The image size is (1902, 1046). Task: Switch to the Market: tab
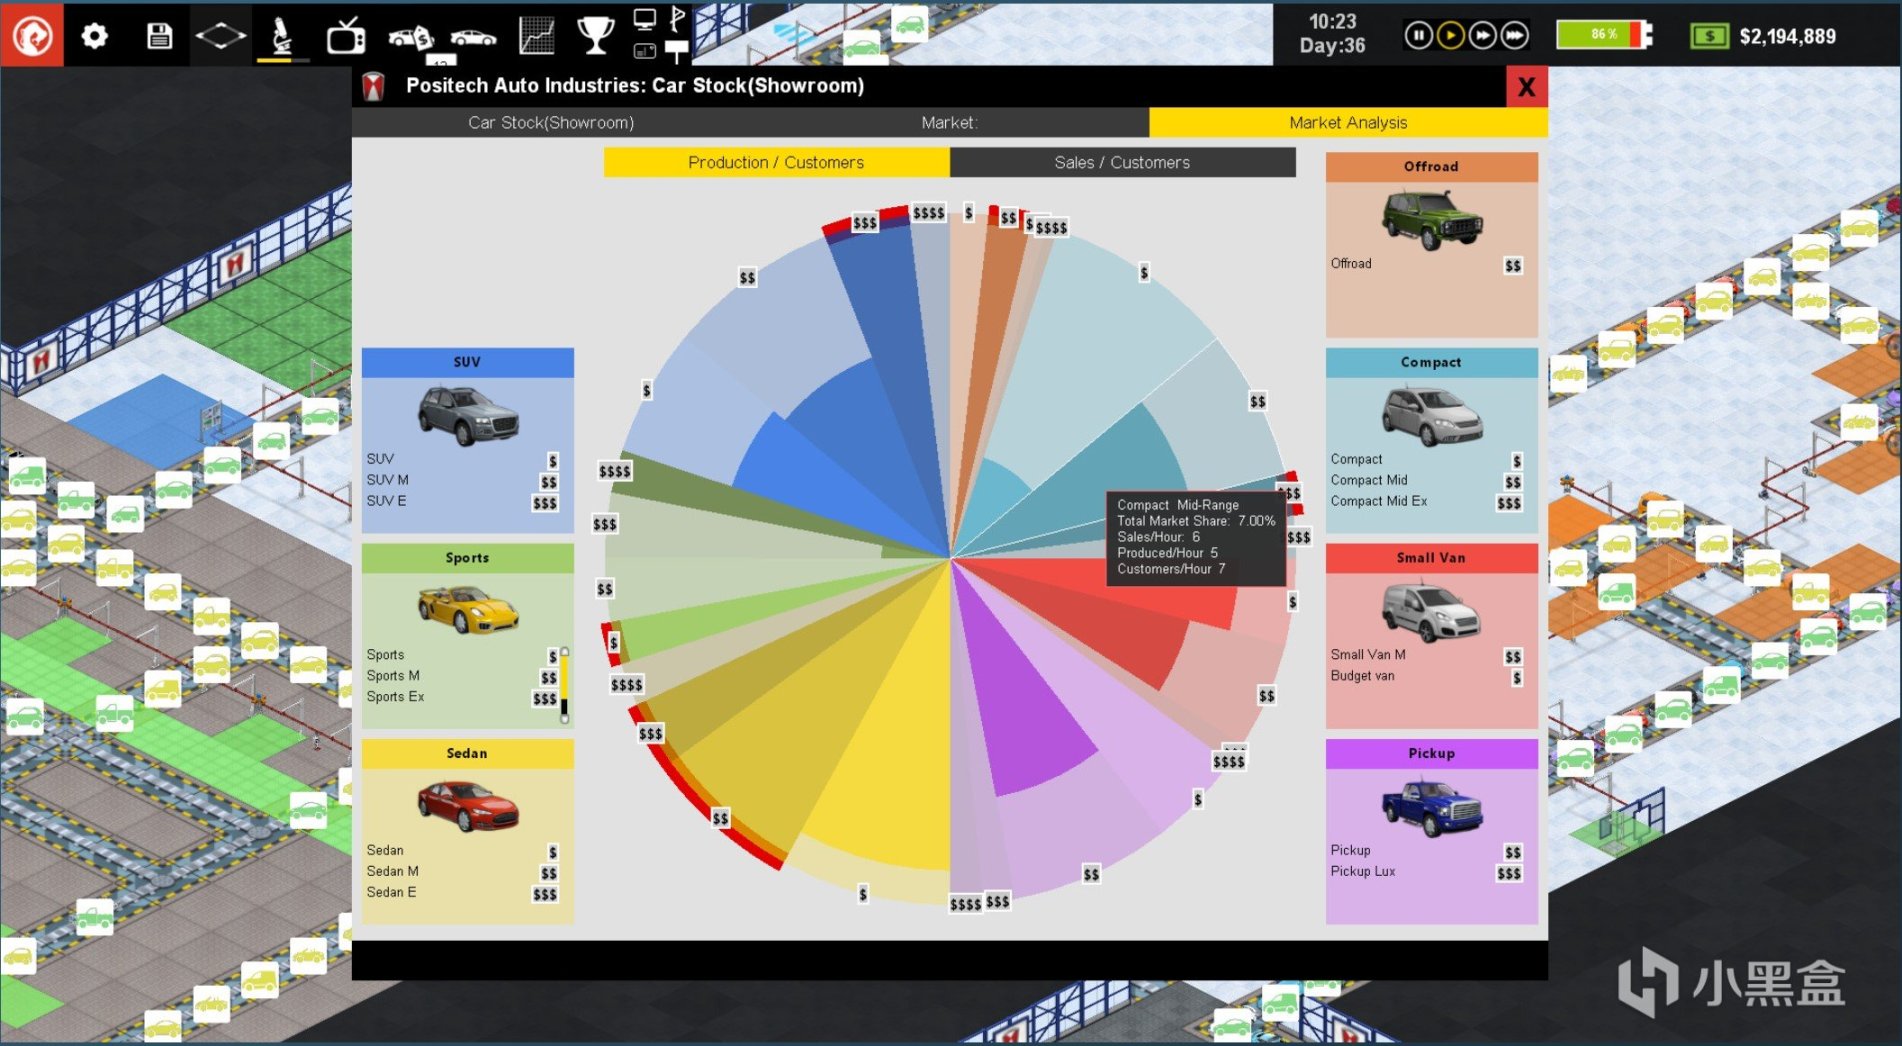(x=949, y=123)
